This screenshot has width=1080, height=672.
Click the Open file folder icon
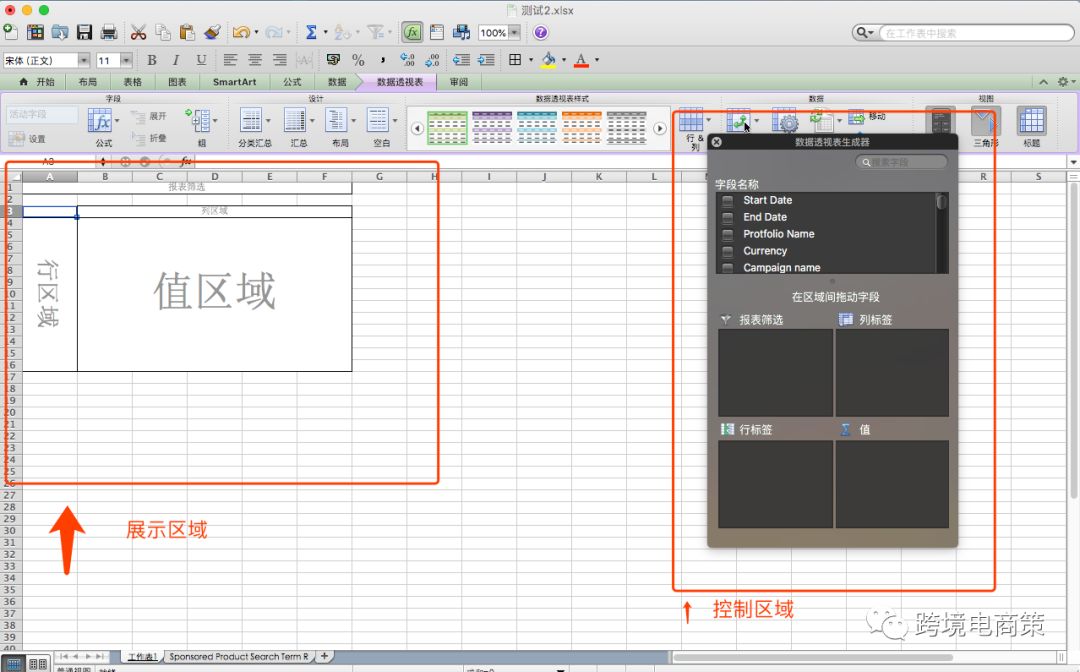point(60,32)
